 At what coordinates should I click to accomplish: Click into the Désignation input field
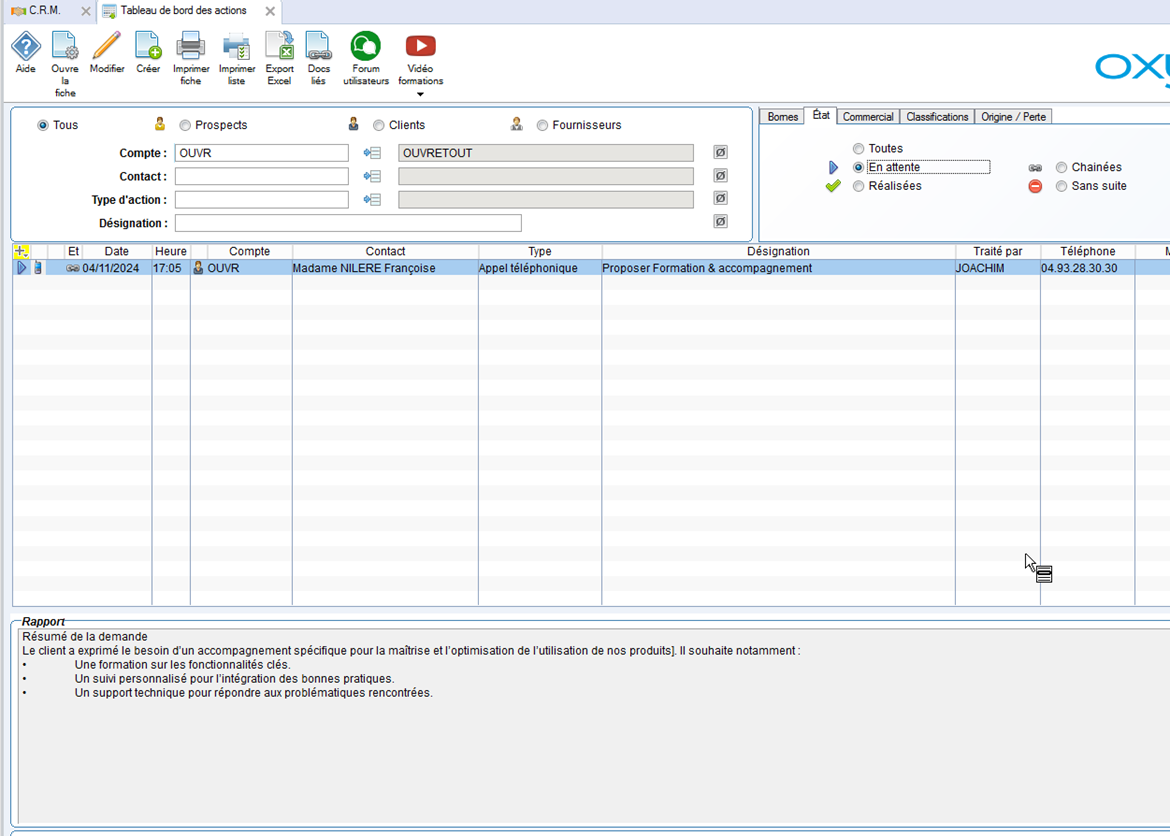pyautogui.click(x=348, y=223)
